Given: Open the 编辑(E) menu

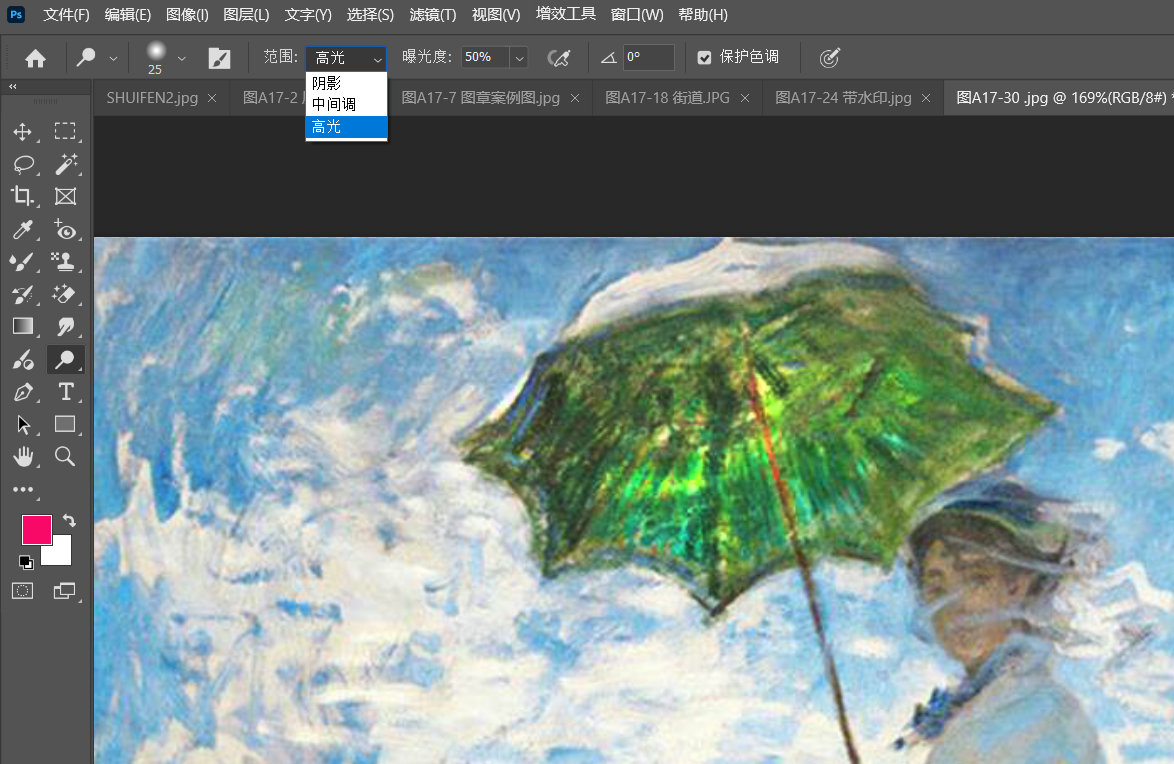Looking at the screenshot, I should pyautogui.click(x=127, y=15).
